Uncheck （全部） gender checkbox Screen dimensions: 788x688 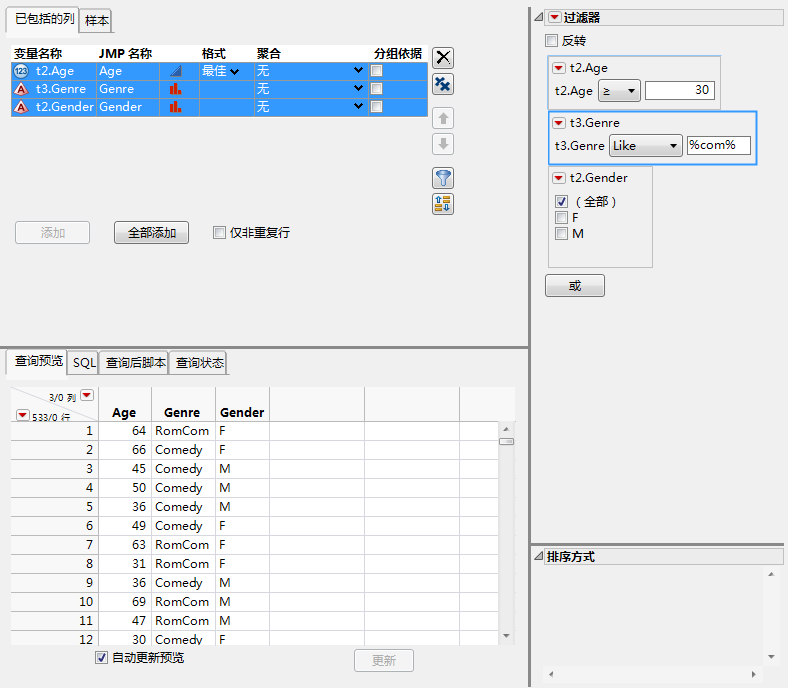(561, 202)
